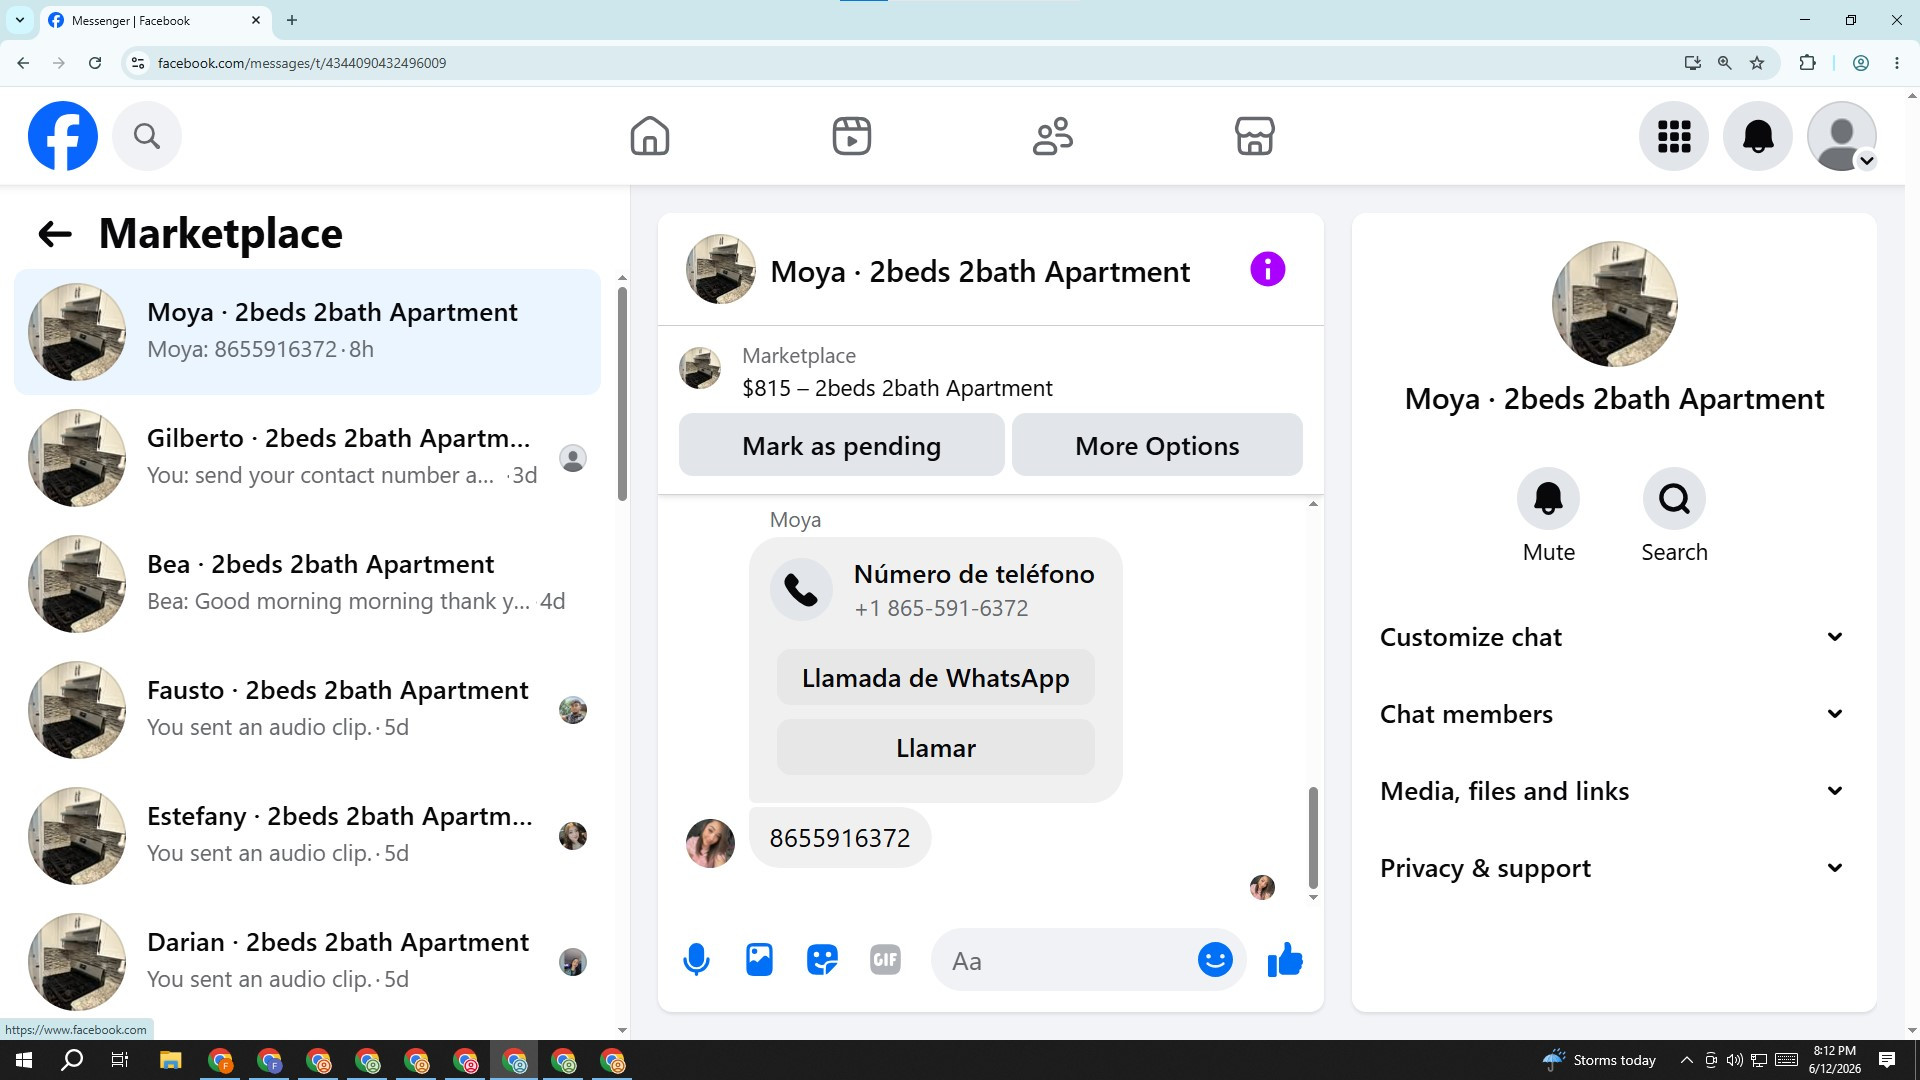1920x1080 pixels.
Task: Send a thumbs-up like
Action: point(1285,960)
